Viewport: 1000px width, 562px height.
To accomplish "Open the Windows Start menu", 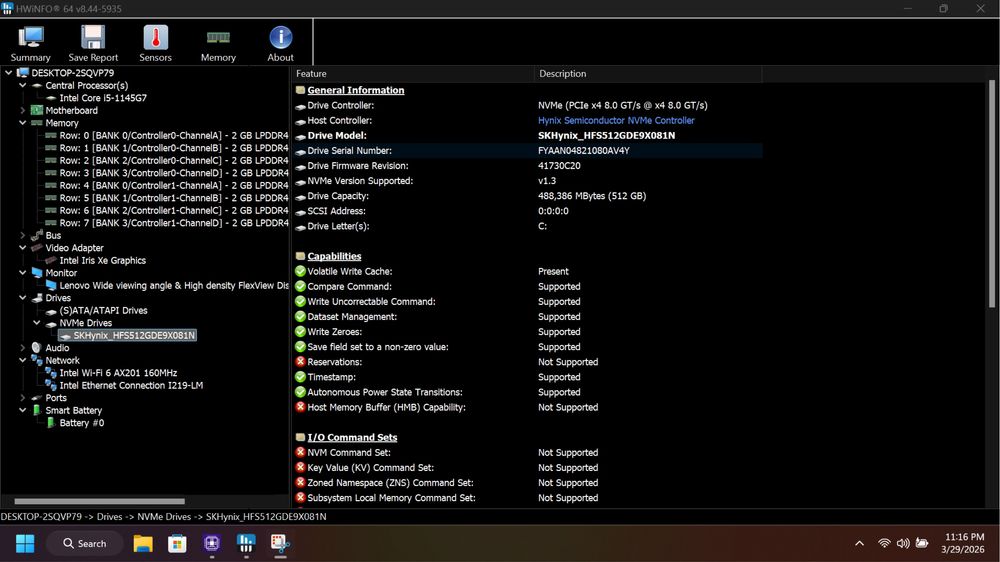I will click(25, 544).
